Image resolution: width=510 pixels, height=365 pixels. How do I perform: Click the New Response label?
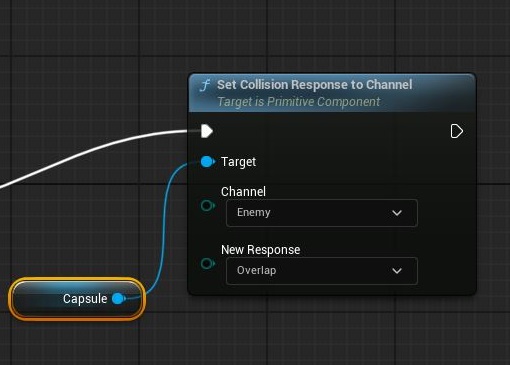point(260,250)
